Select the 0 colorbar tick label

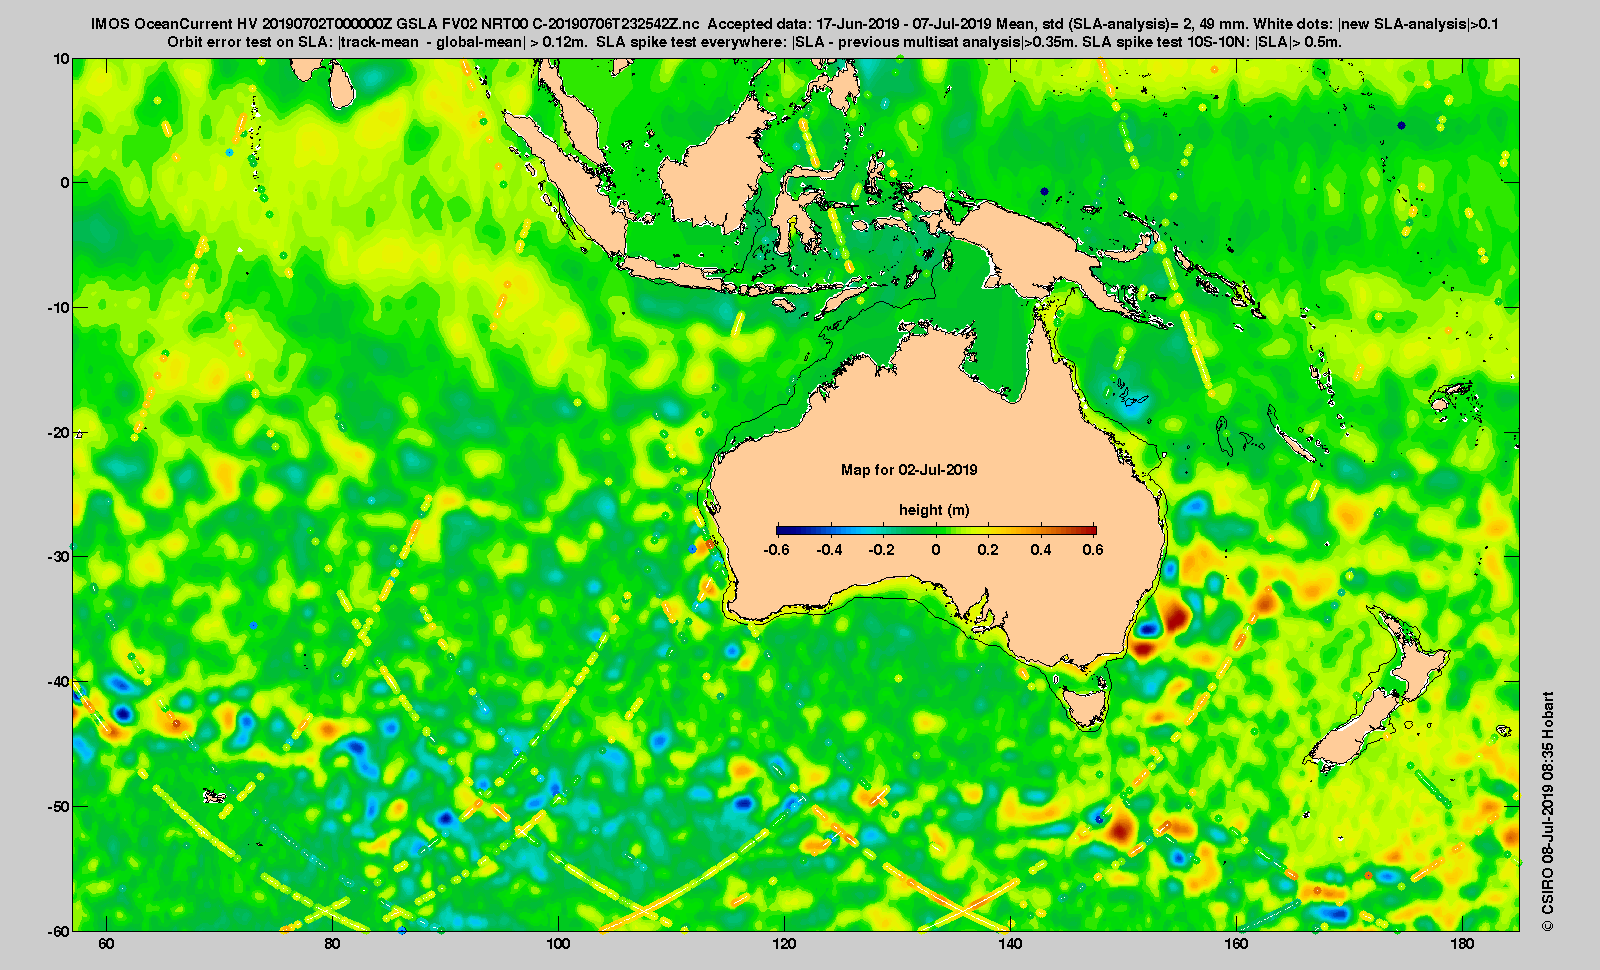936,550
